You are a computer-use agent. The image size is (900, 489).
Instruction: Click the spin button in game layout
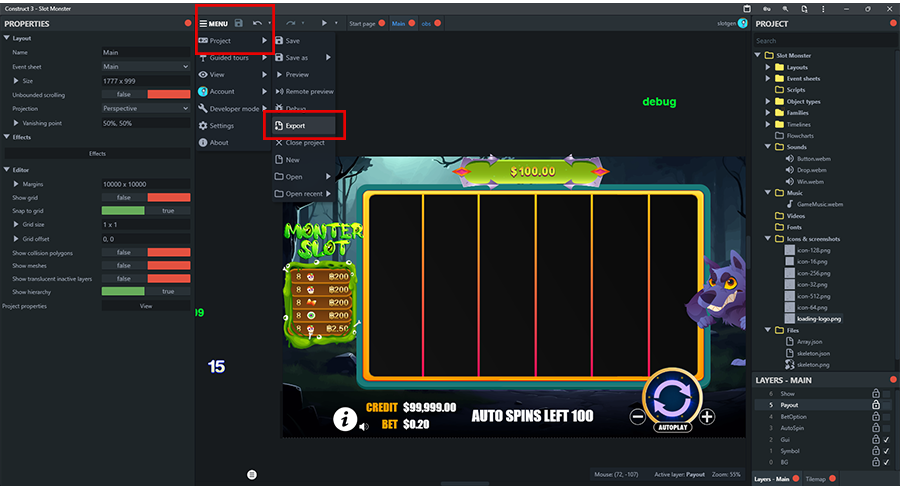click(x=673, y=399)
